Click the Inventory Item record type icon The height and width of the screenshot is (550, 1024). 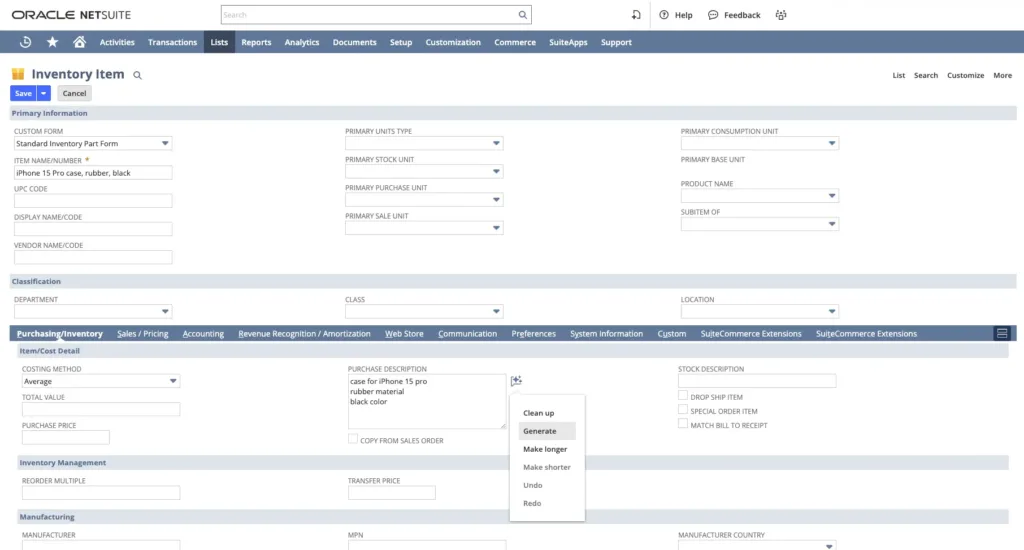(18, 74)
